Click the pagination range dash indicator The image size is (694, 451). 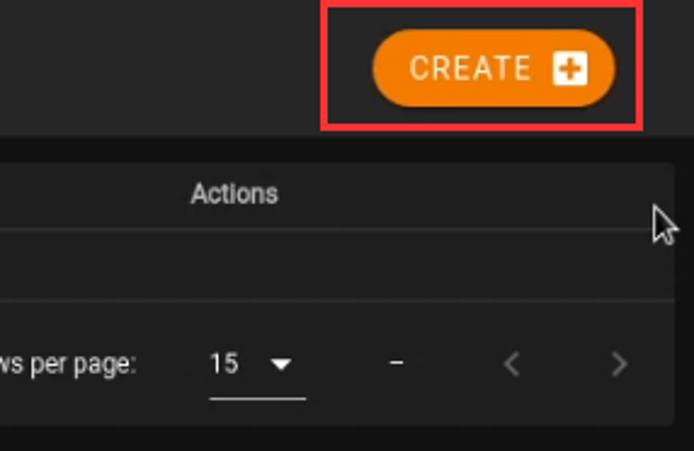click(397, 363)
